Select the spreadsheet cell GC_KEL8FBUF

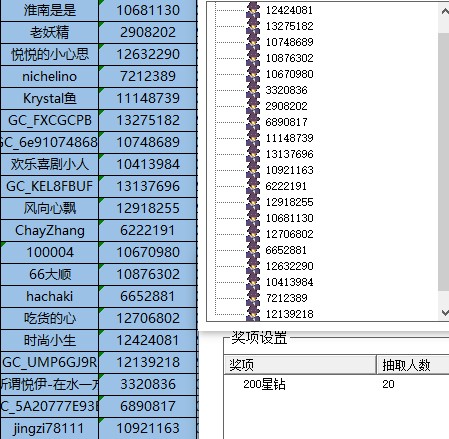[50, 186]
